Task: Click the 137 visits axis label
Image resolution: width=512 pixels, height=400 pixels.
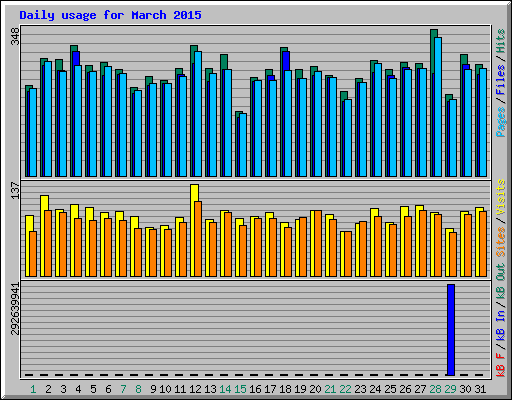Action: pos(15,191)
